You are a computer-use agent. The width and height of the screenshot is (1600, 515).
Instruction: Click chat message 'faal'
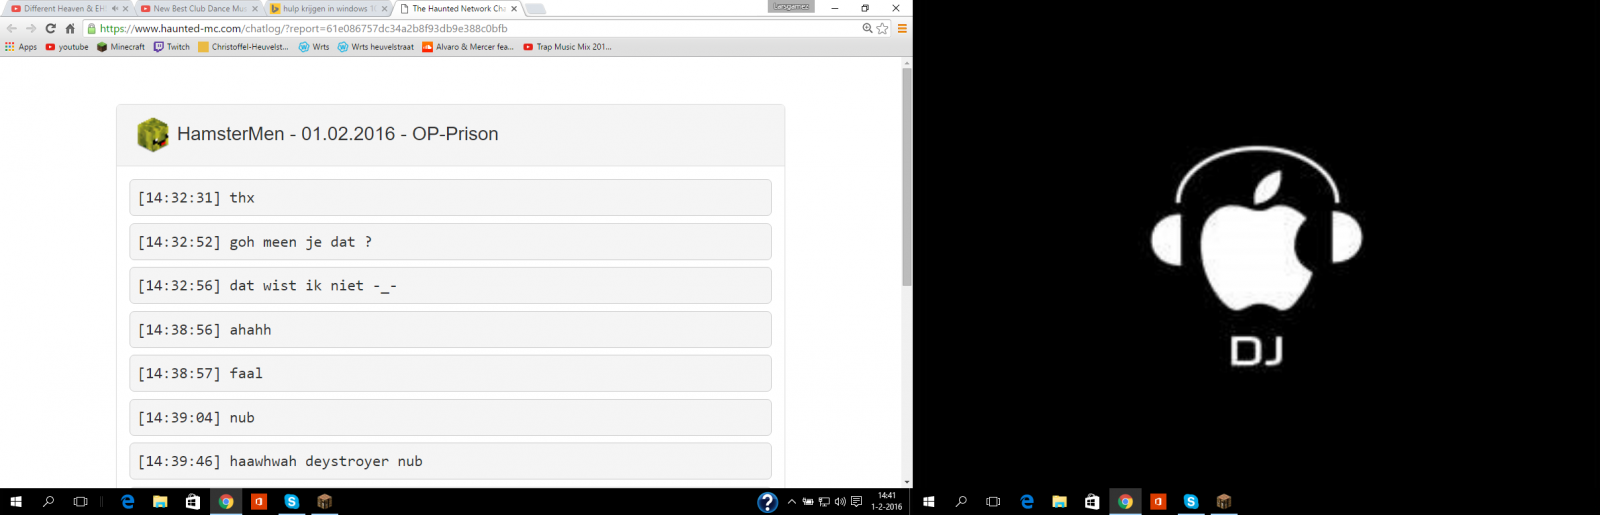click(x=450, y=373)
